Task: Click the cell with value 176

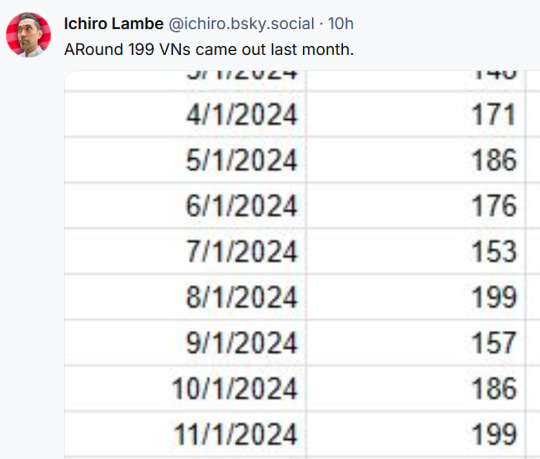Action: pos(415,206)
